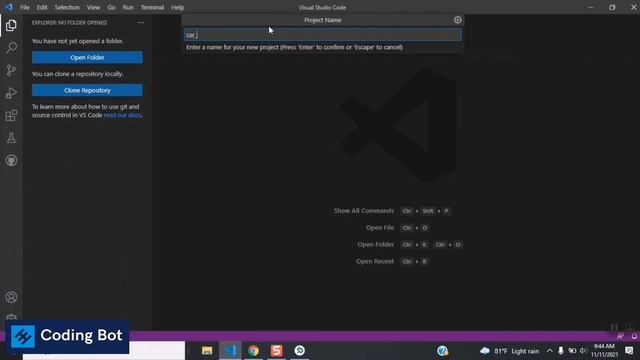Open the Run menu

[128, 7]
